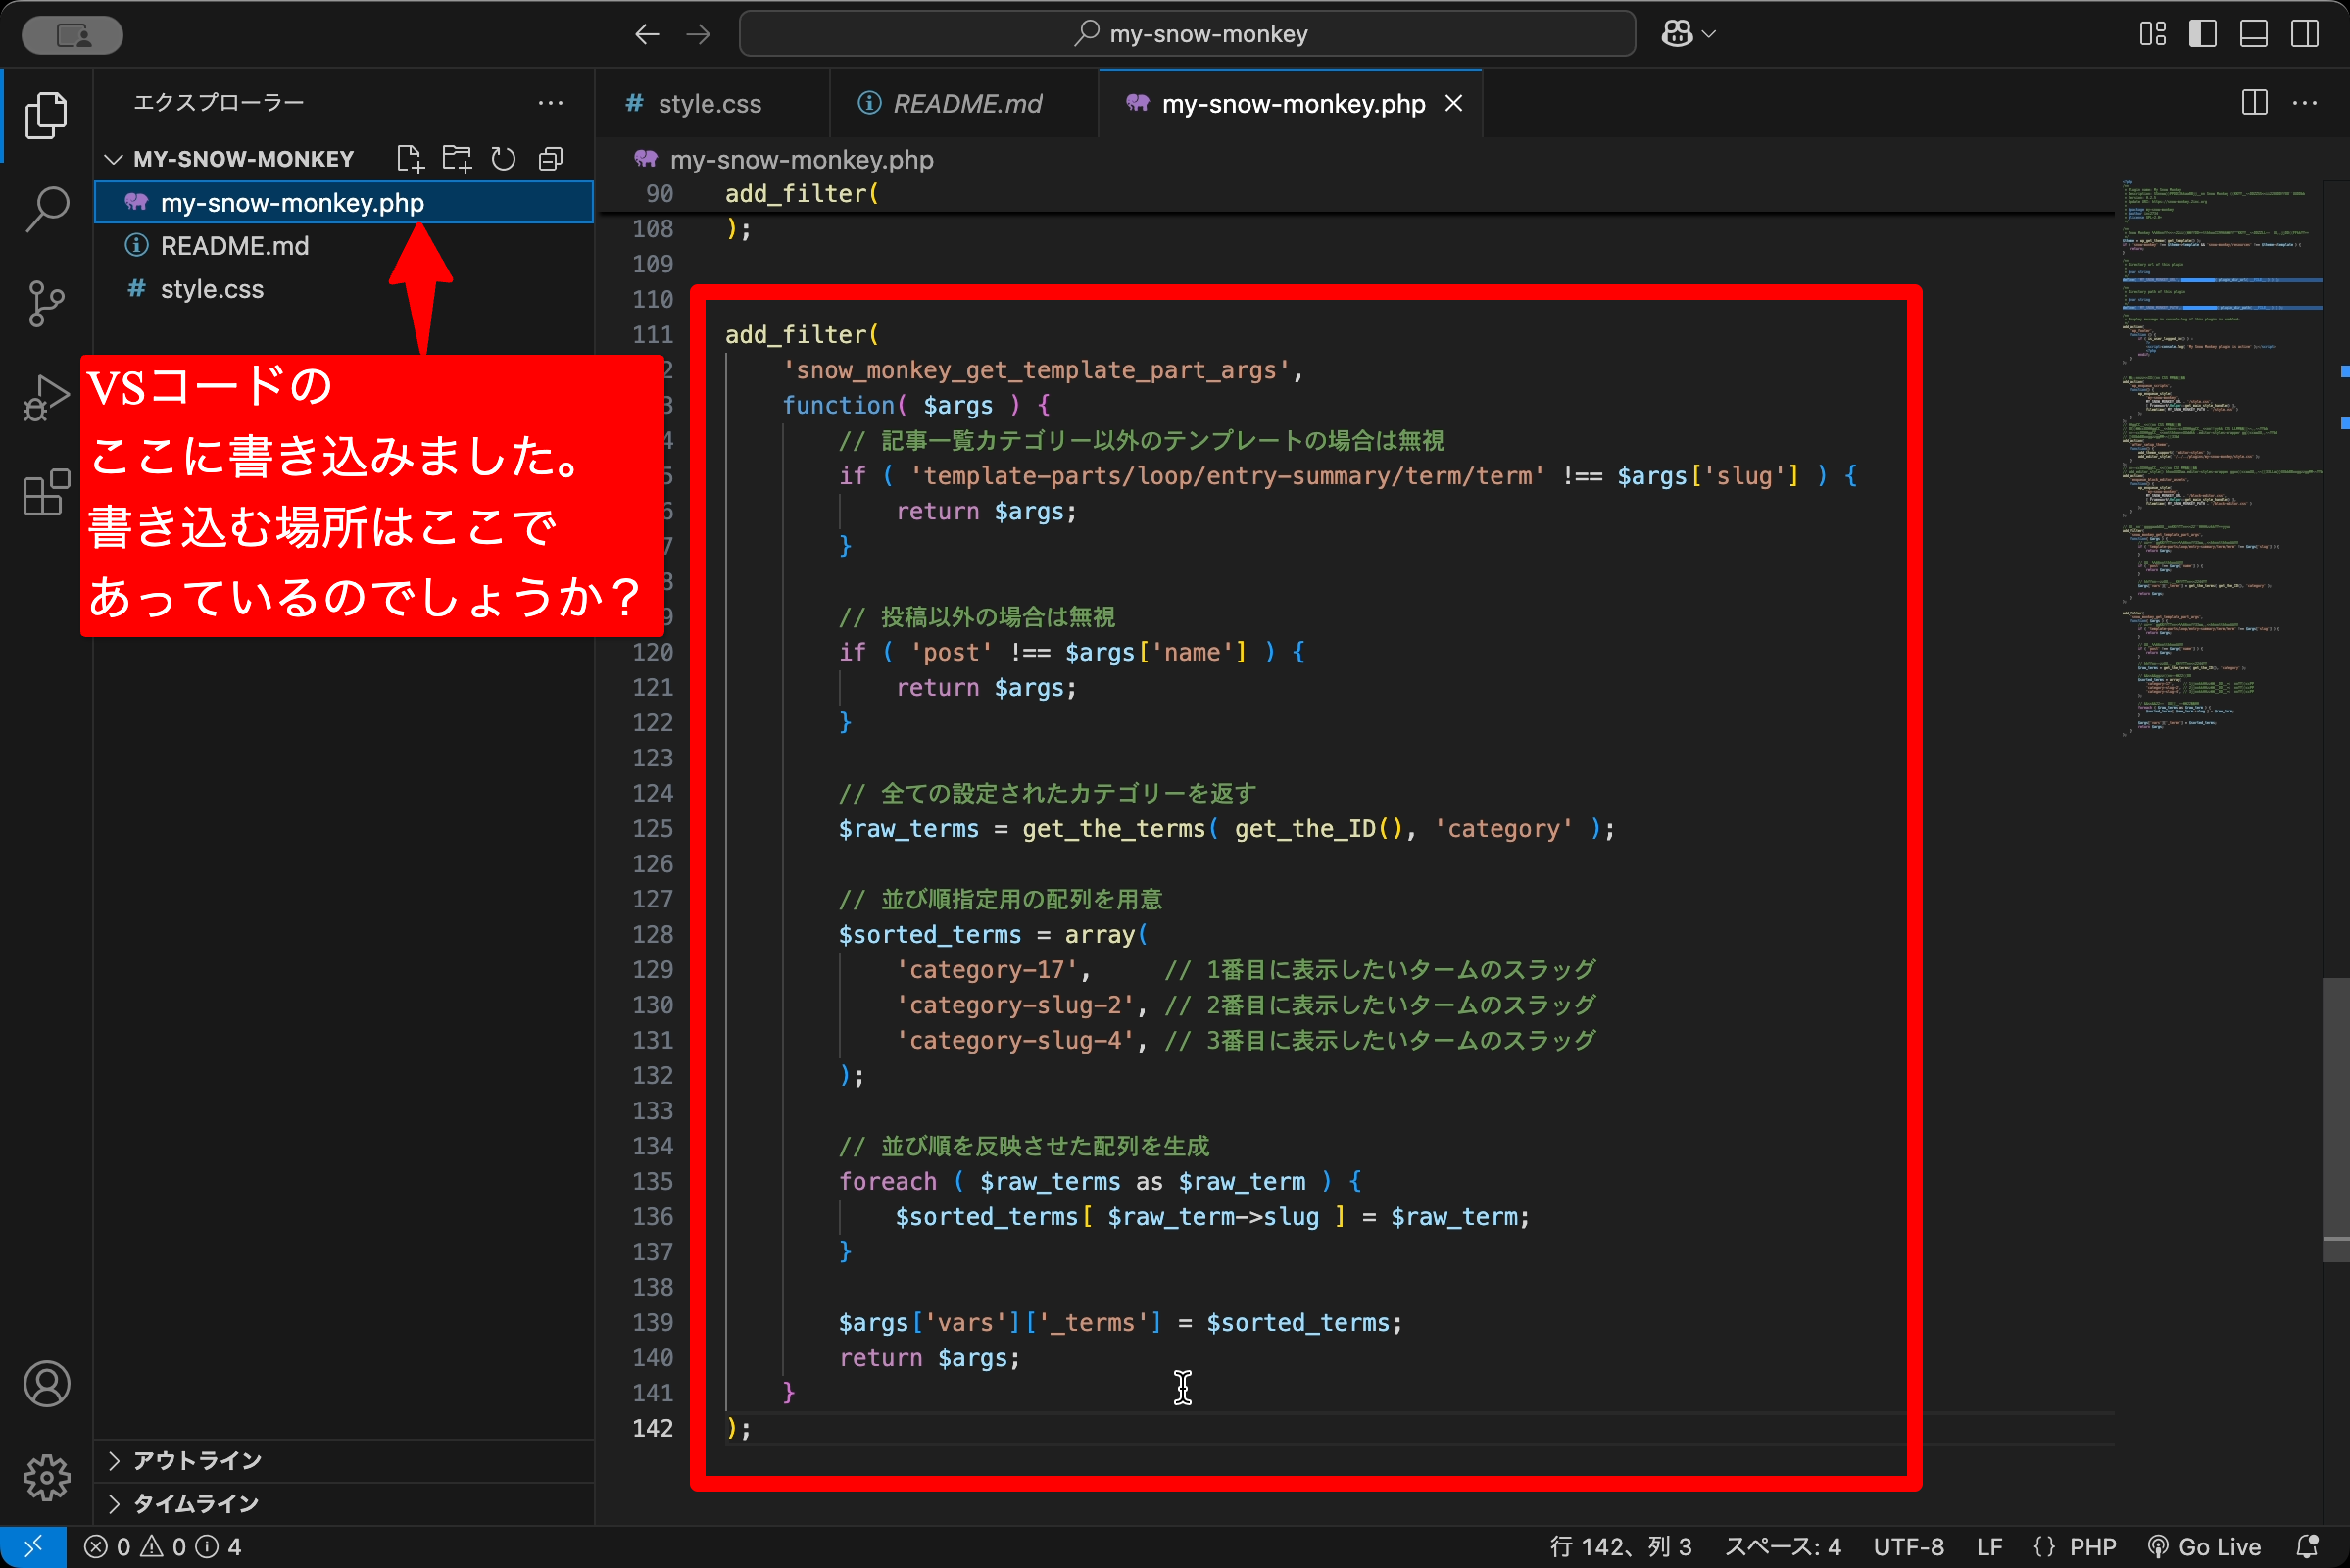Click the New File icon in explorer
The image size is (2350, 1568).
(x=410, y=159)
